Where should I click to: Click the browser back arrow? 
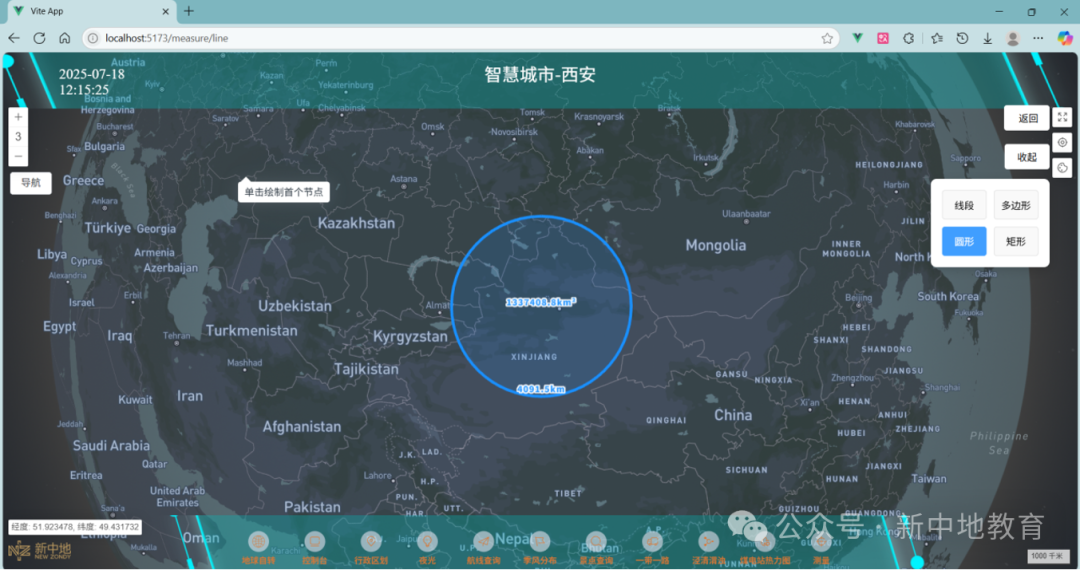(14, 38)
